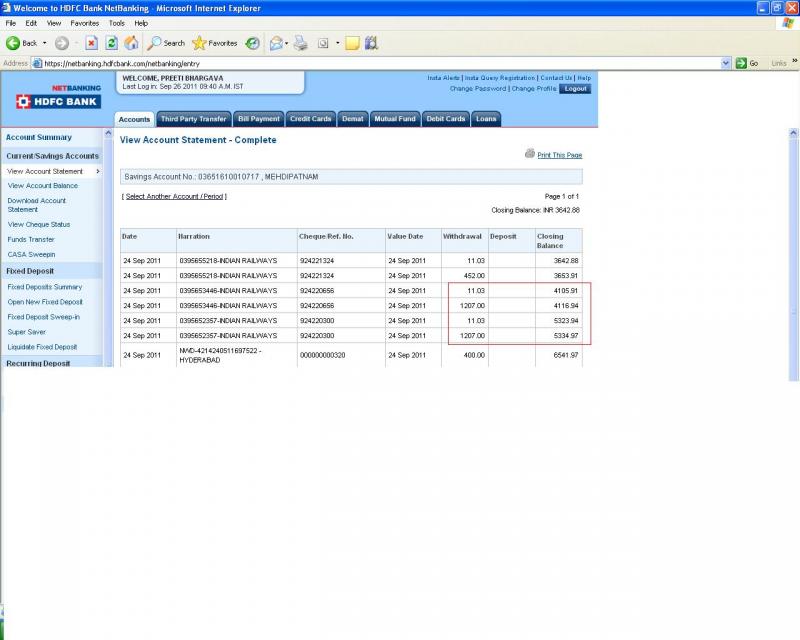The image size is (800, 640).
Task: Click the History toolbar icon
Action: click(x=253, y=43)
